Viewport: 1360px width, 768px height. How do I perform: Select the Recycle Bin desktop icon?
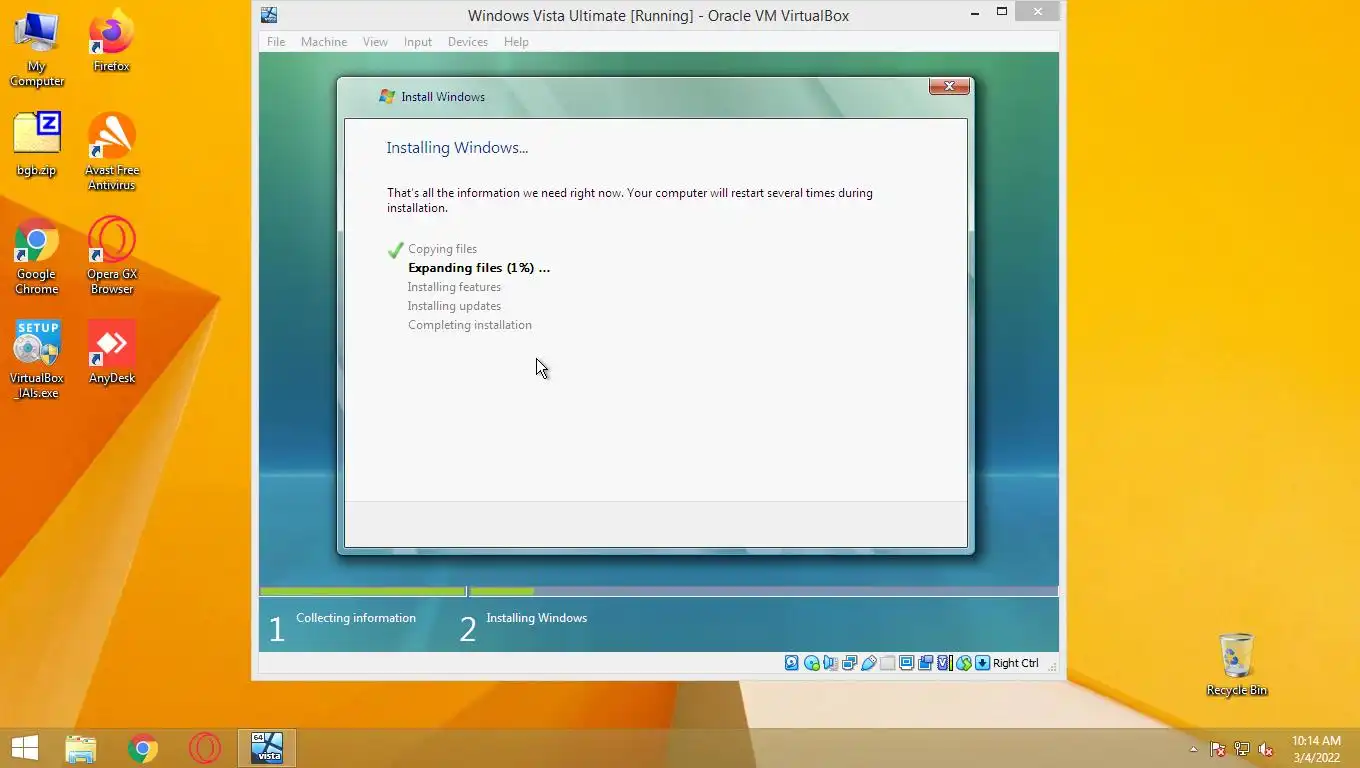pyautogui.click(x=1237, y=664)
